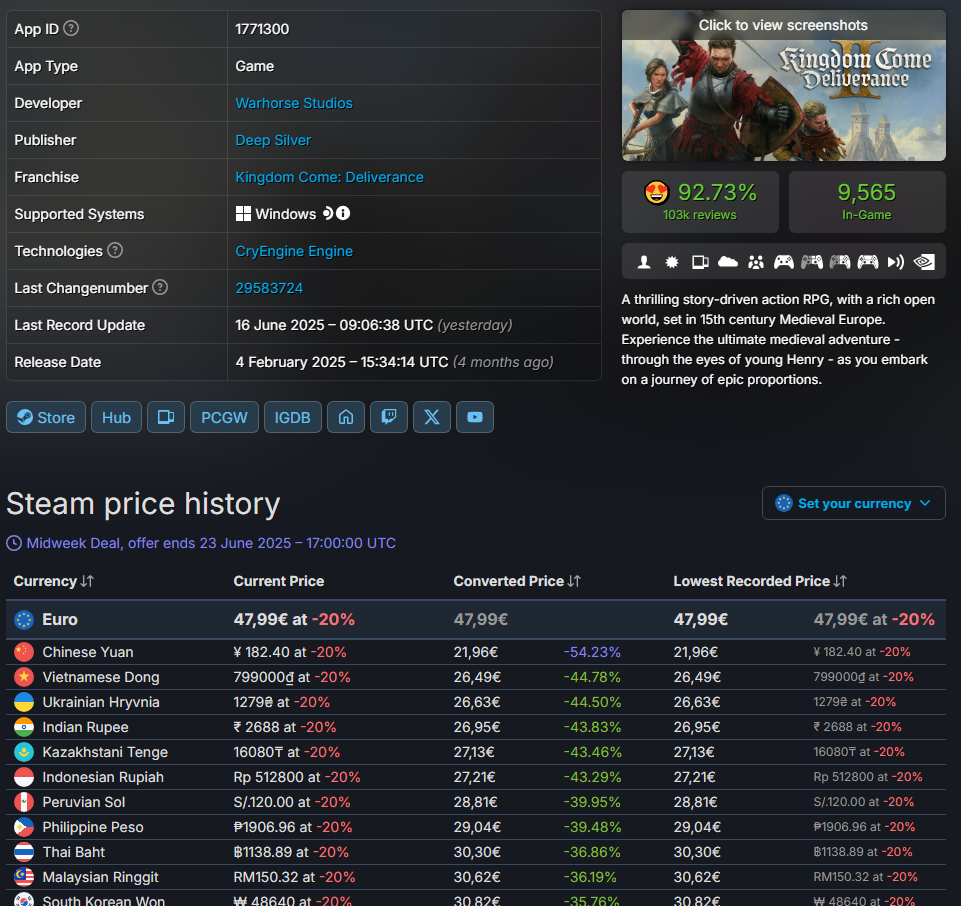961x906 pixels.
Task: Select the Thai Baht currency name
Action: click(74, 852)
